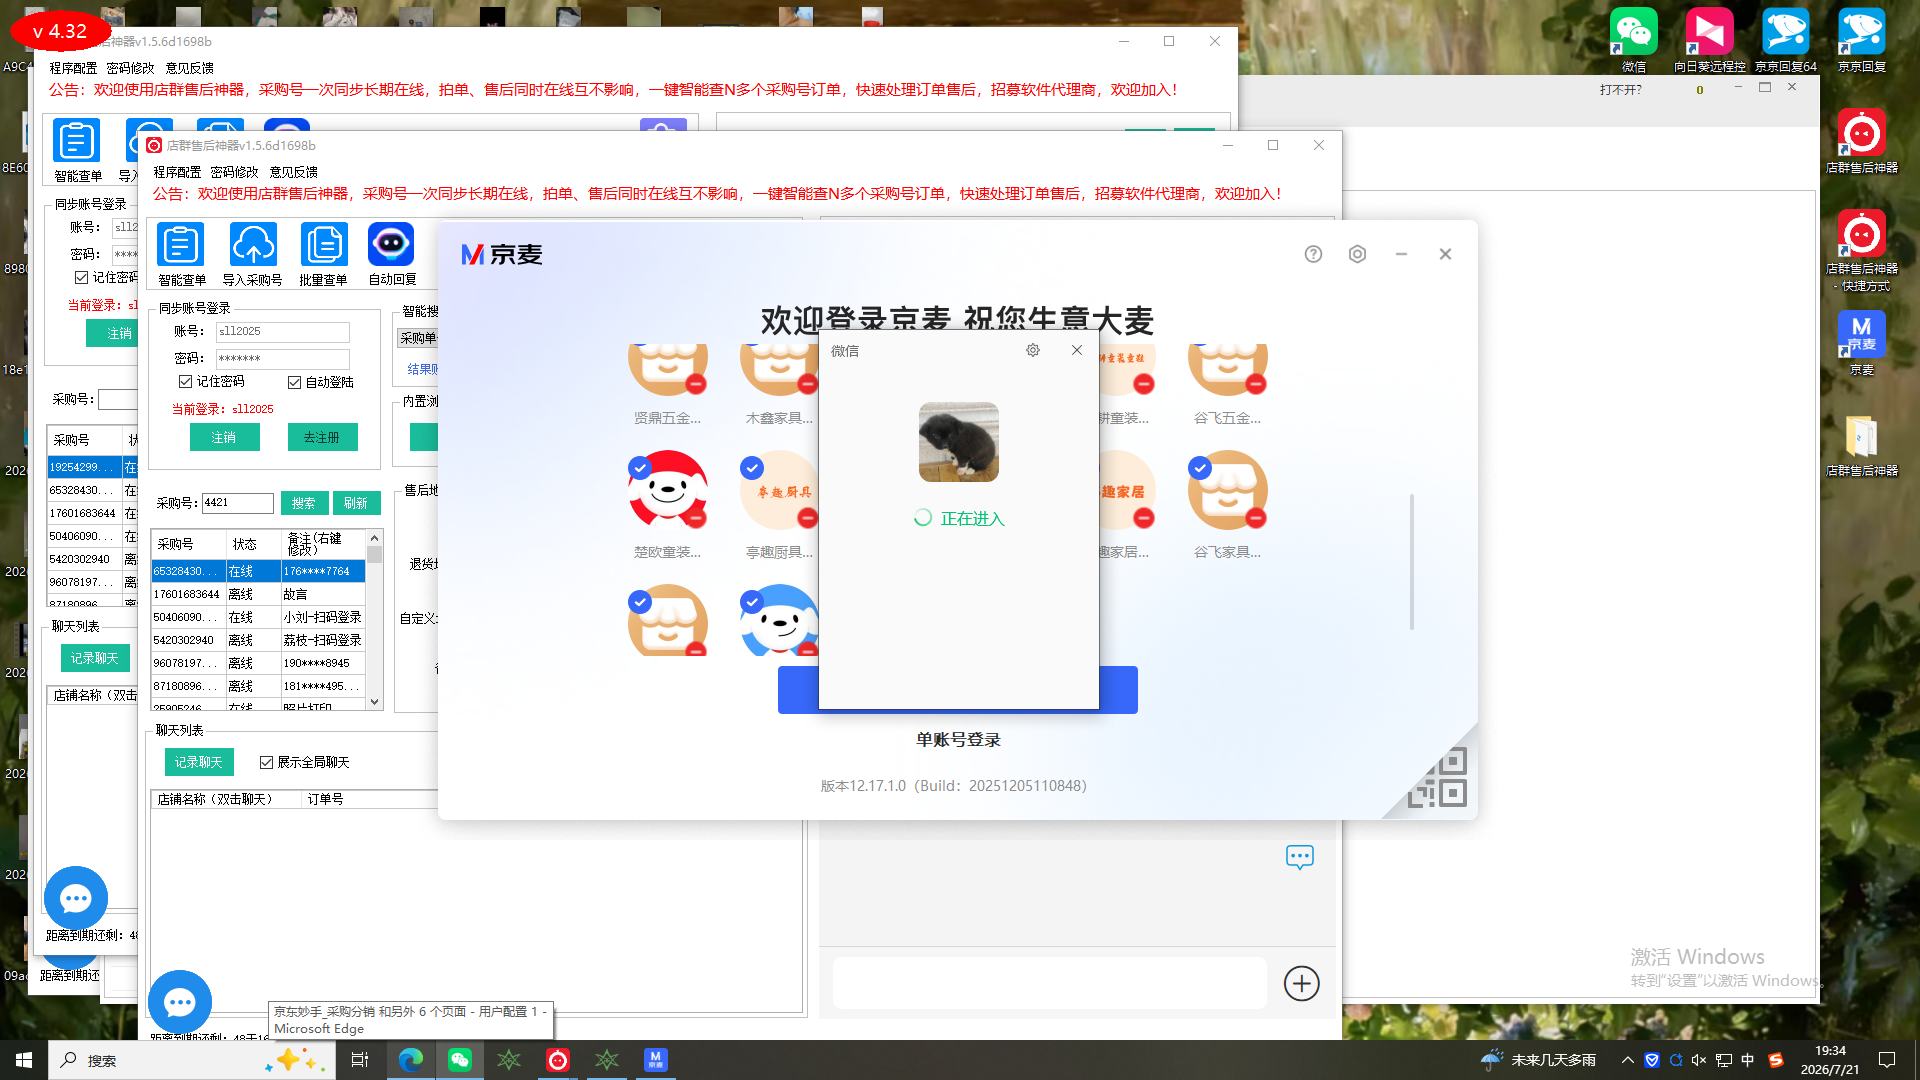Open 京东回复64 desktop shortcut
1920x1080 pixels.
click(x=1786, y=40)
